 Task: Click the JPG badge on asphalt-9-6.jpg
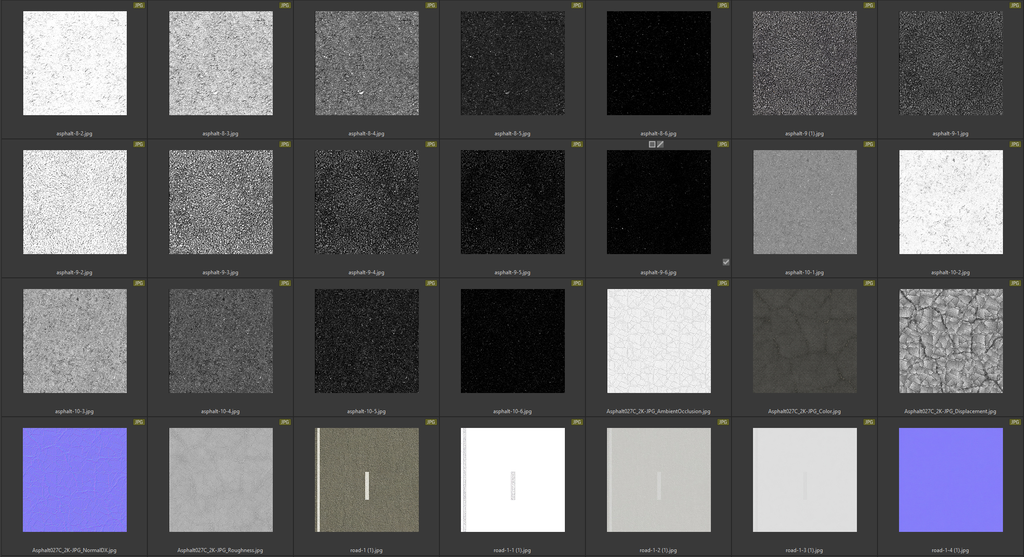click(723, 144)
